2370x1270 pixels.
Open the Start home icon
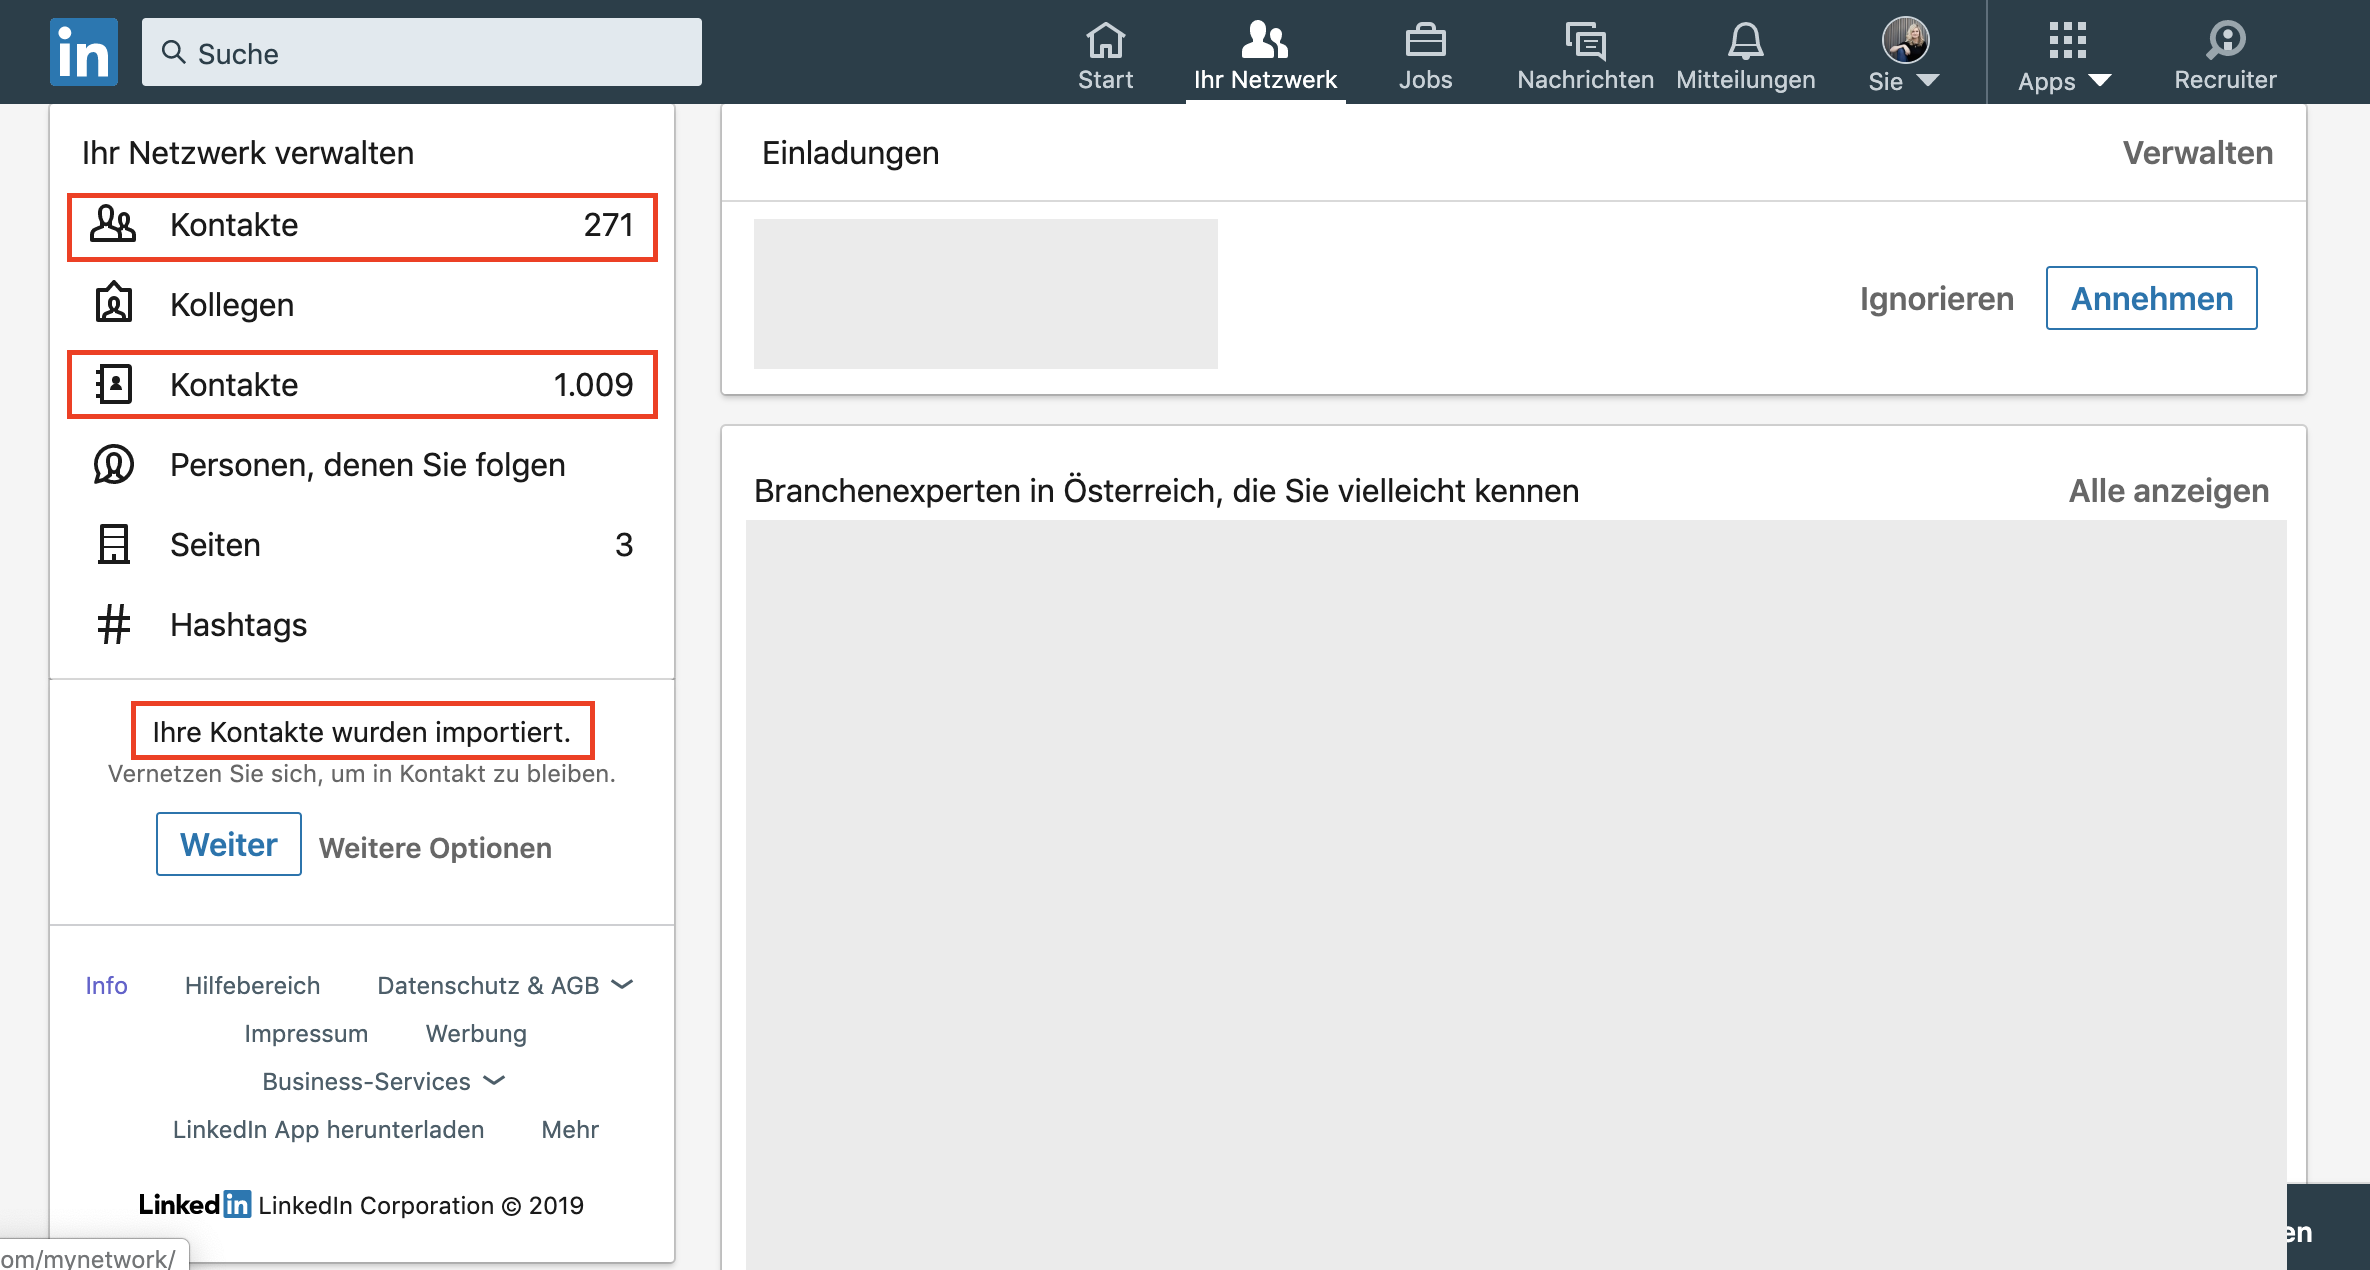pos(1105,41)
